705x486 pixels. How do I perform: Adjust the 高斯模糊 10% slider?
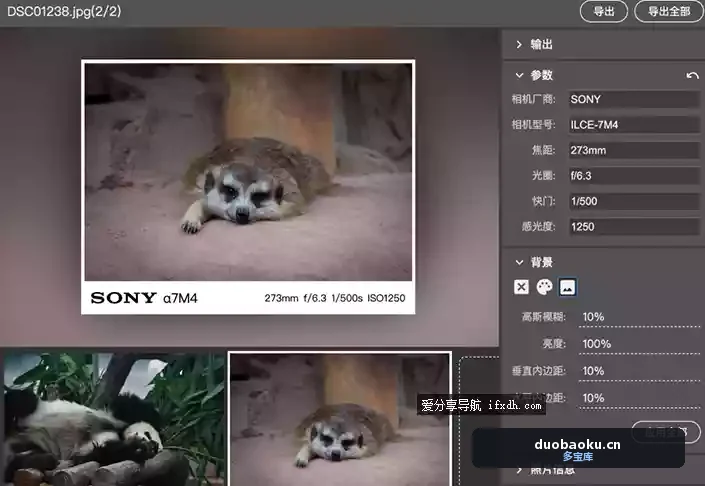[639, 318]
